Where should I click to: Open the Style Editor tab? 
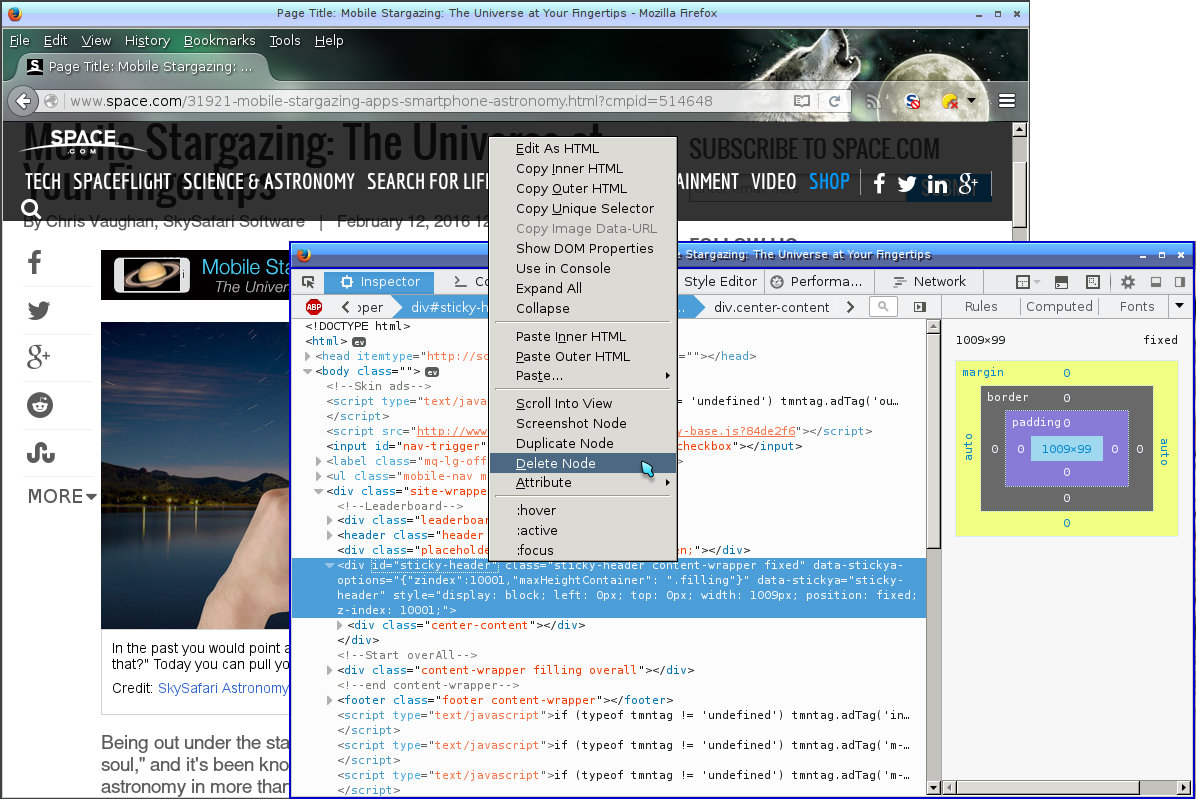click(x=719, y=282)
